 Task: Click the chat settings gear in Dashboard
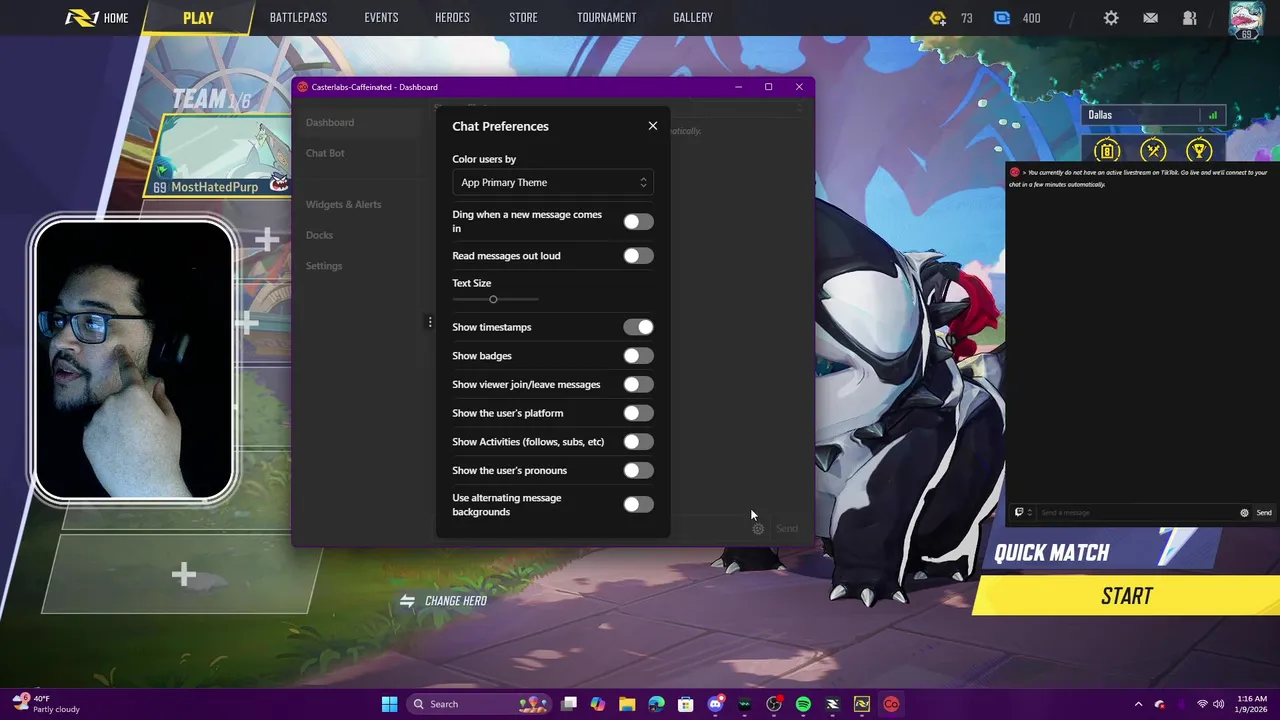point(758,529)
